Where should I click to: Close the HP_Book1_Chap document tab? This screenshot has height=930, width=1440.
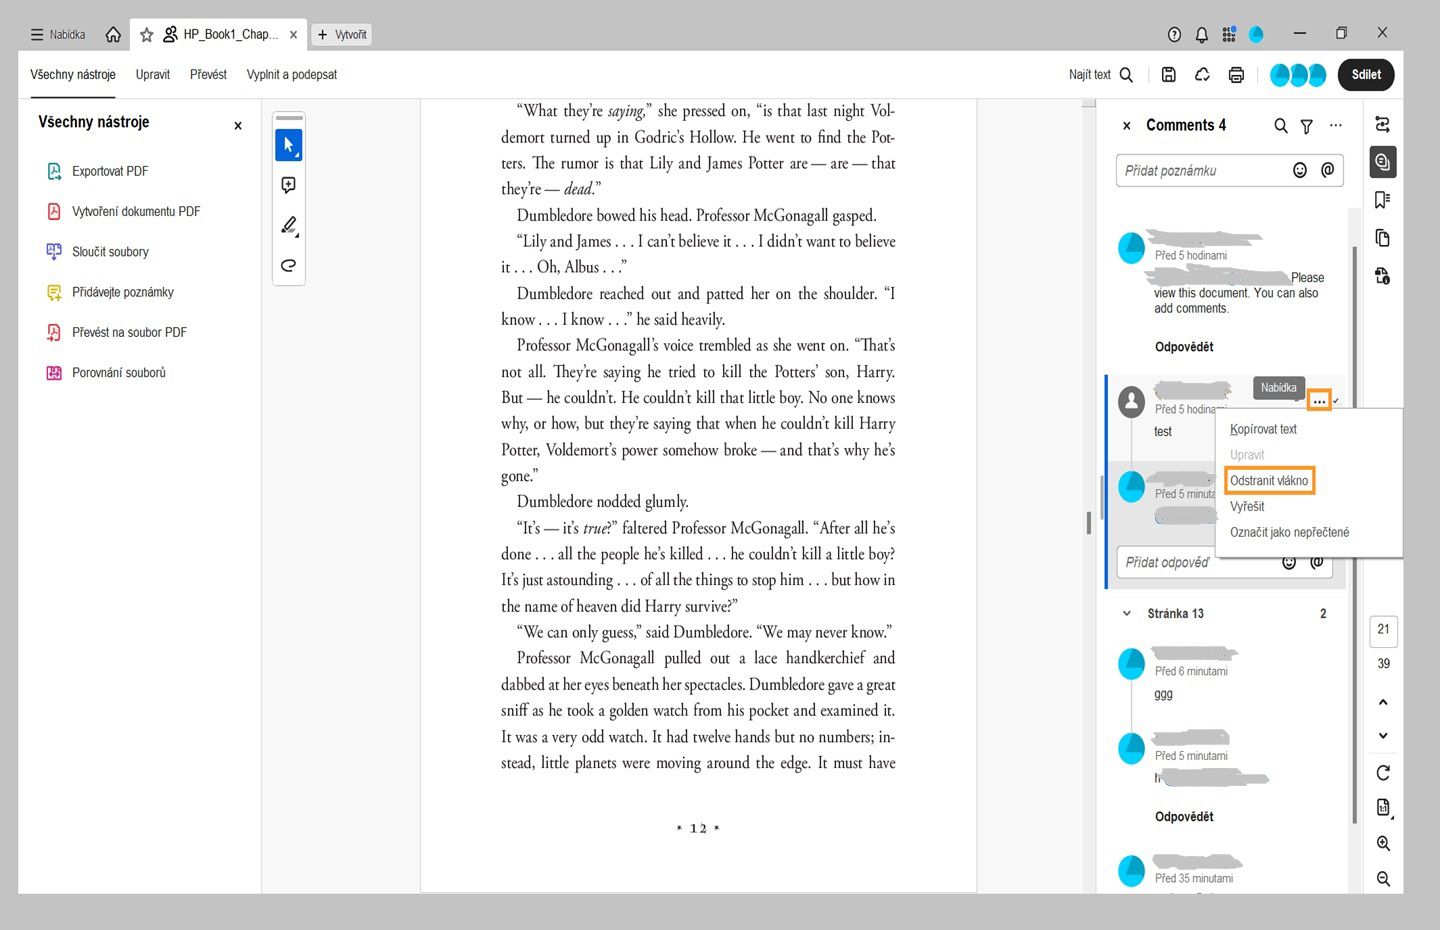click(x=293, y=34)
